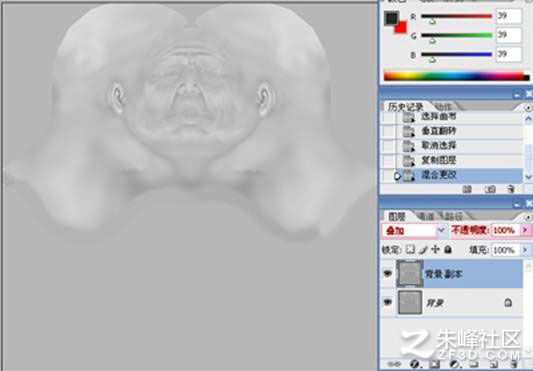Click the lock all icon in Layers panel
This screenshot has height=371, width=533.
pyautogui.click(x=448, y=250)
